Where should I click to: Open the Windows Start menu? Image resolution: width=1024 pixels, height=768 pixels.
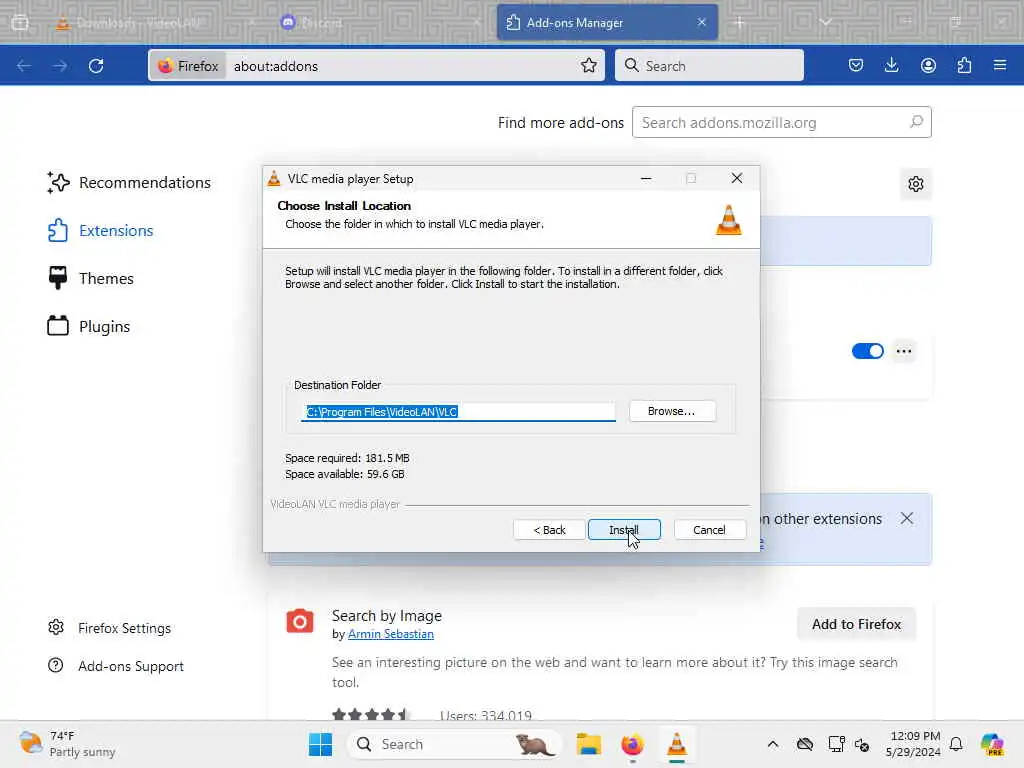click(x=320, y=744)
